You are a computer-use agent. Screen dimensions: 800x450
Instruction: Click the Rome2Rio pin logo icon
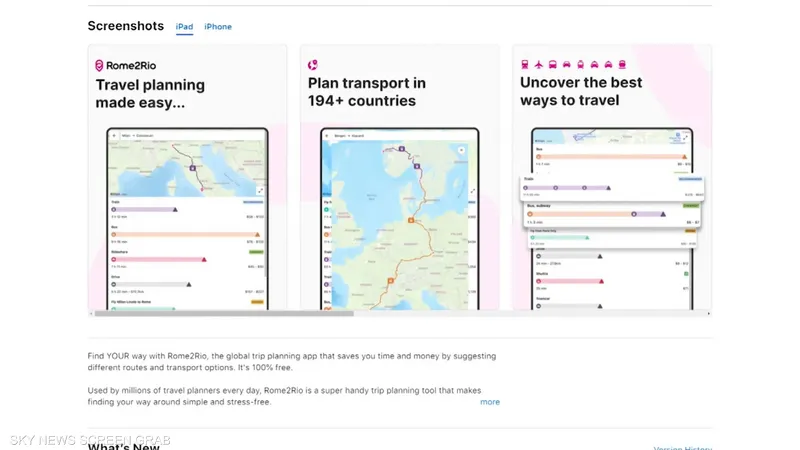[x=99, y=65]
